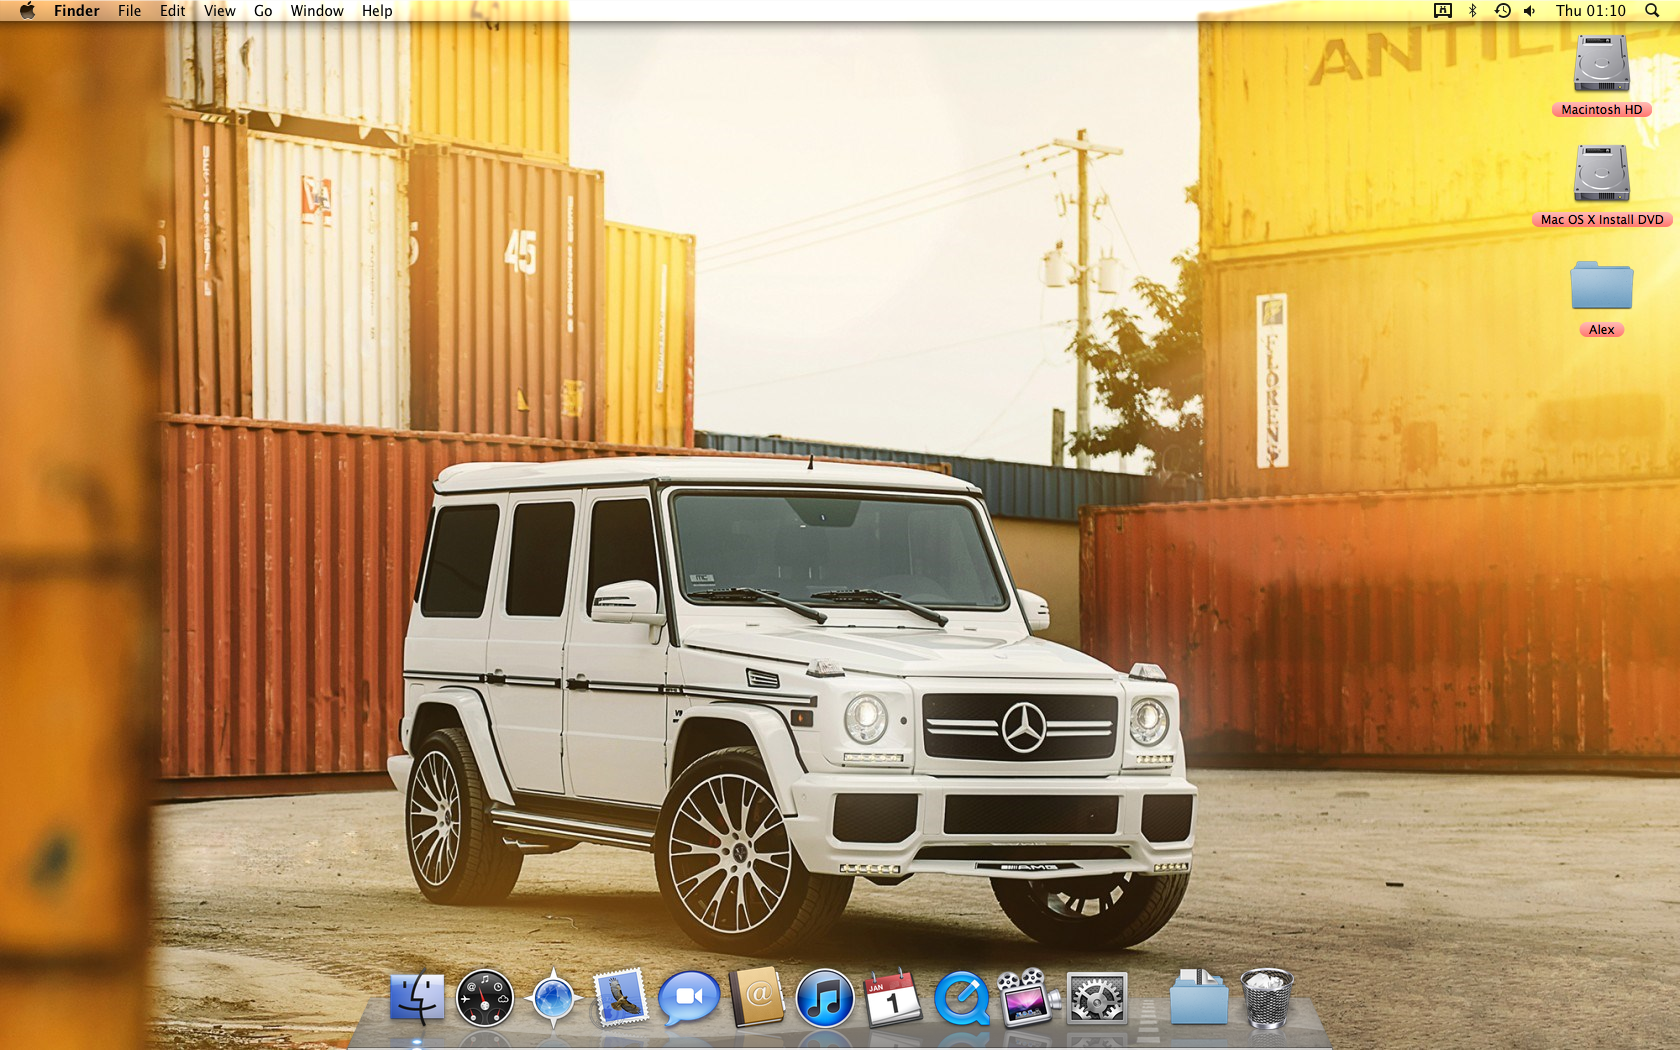Open Address Book in the Dock
The width and height of the screenshot is (1680, 1050).
coord(757,997)
